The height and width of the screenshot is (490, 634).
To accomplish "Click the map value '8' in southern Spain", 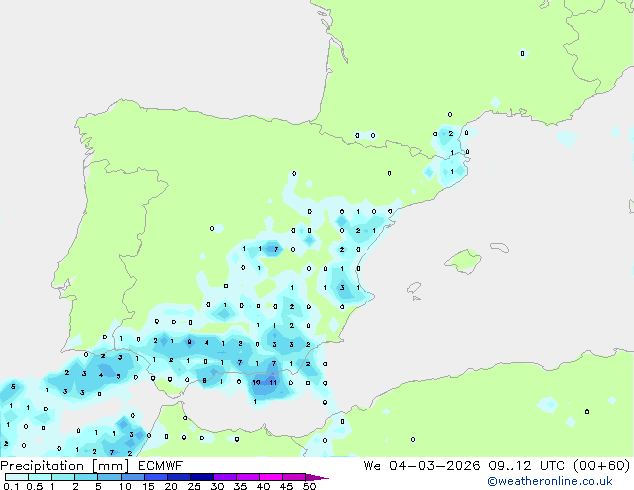I will [x=205, y=380].
